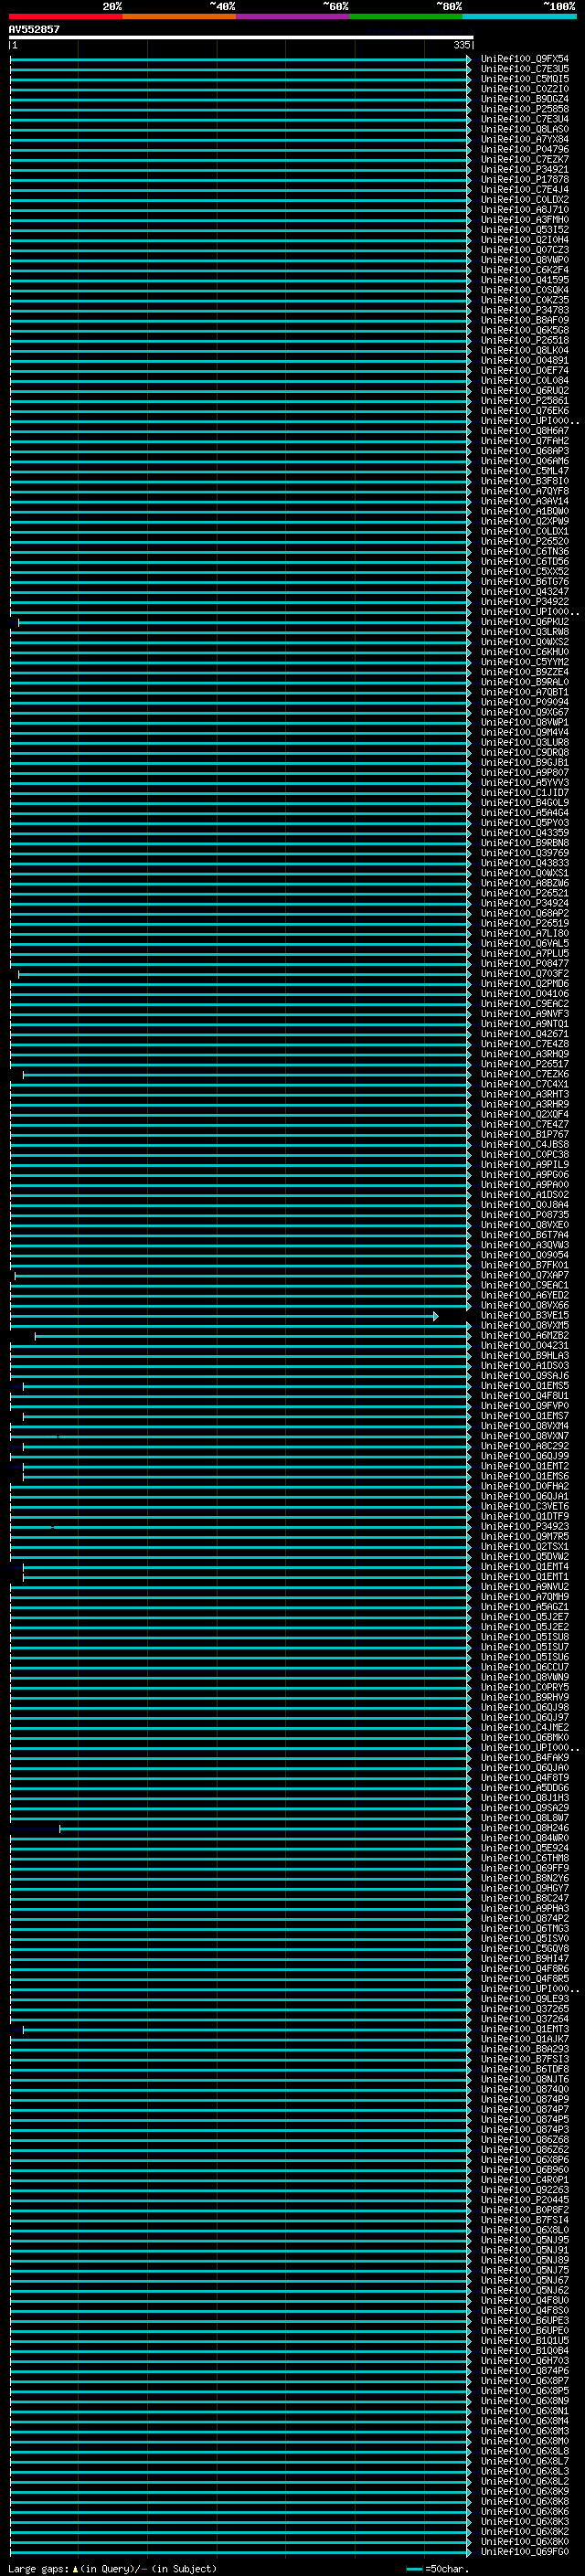585x2576 pixels.
Task: Click the UniRef100_Q37264 label
Action: click(524, 2019)
